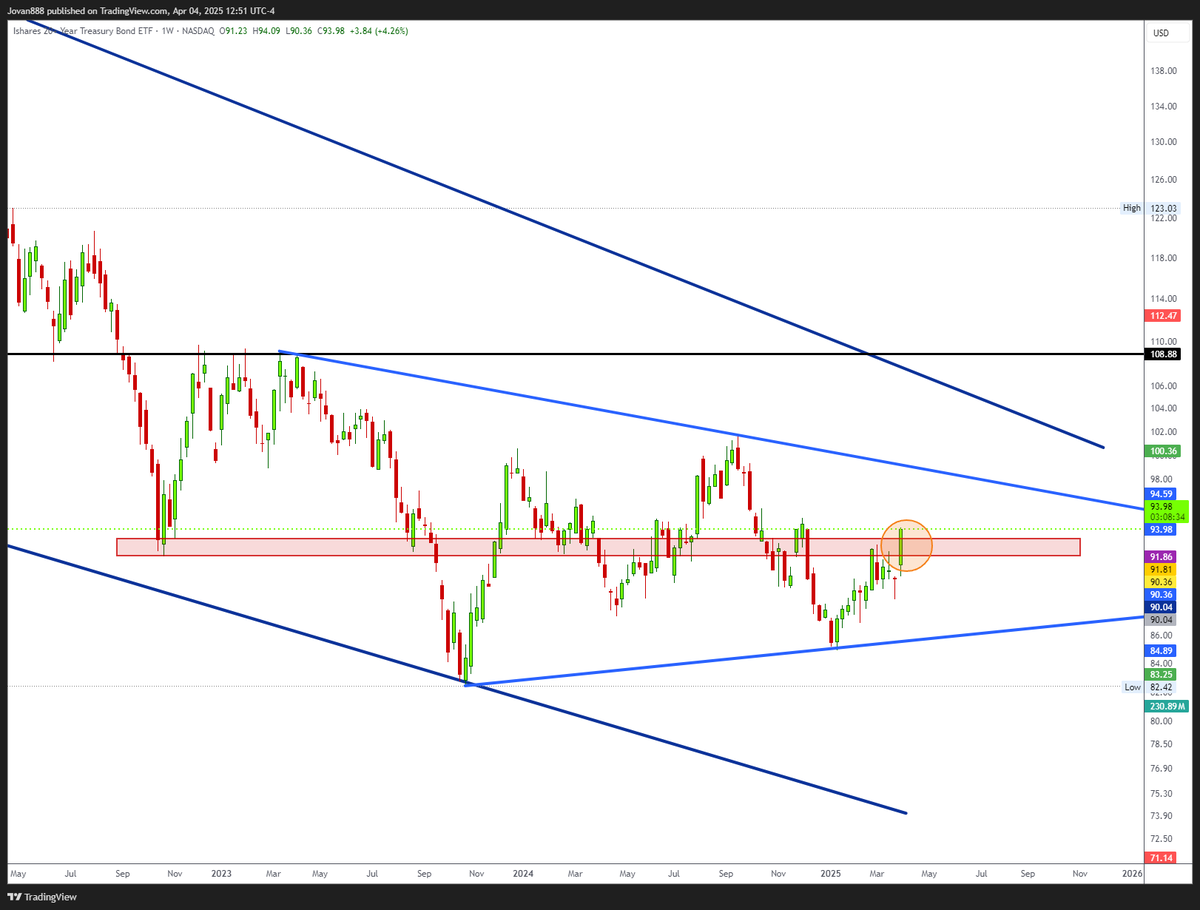1200x910 pixels.
Task: Click the red 71.14 price label
Action: click(1160, 858)
